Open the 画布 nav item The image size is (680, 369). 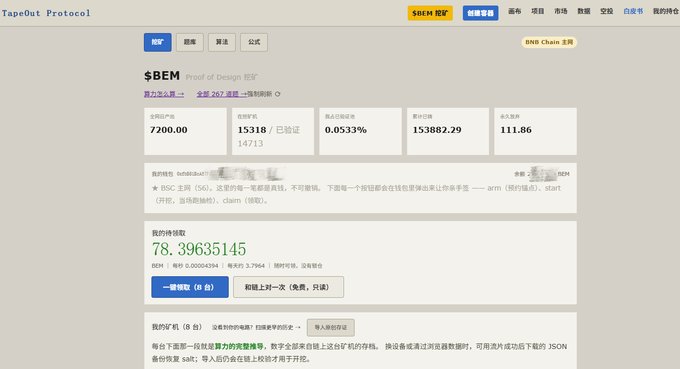(514, 11)
